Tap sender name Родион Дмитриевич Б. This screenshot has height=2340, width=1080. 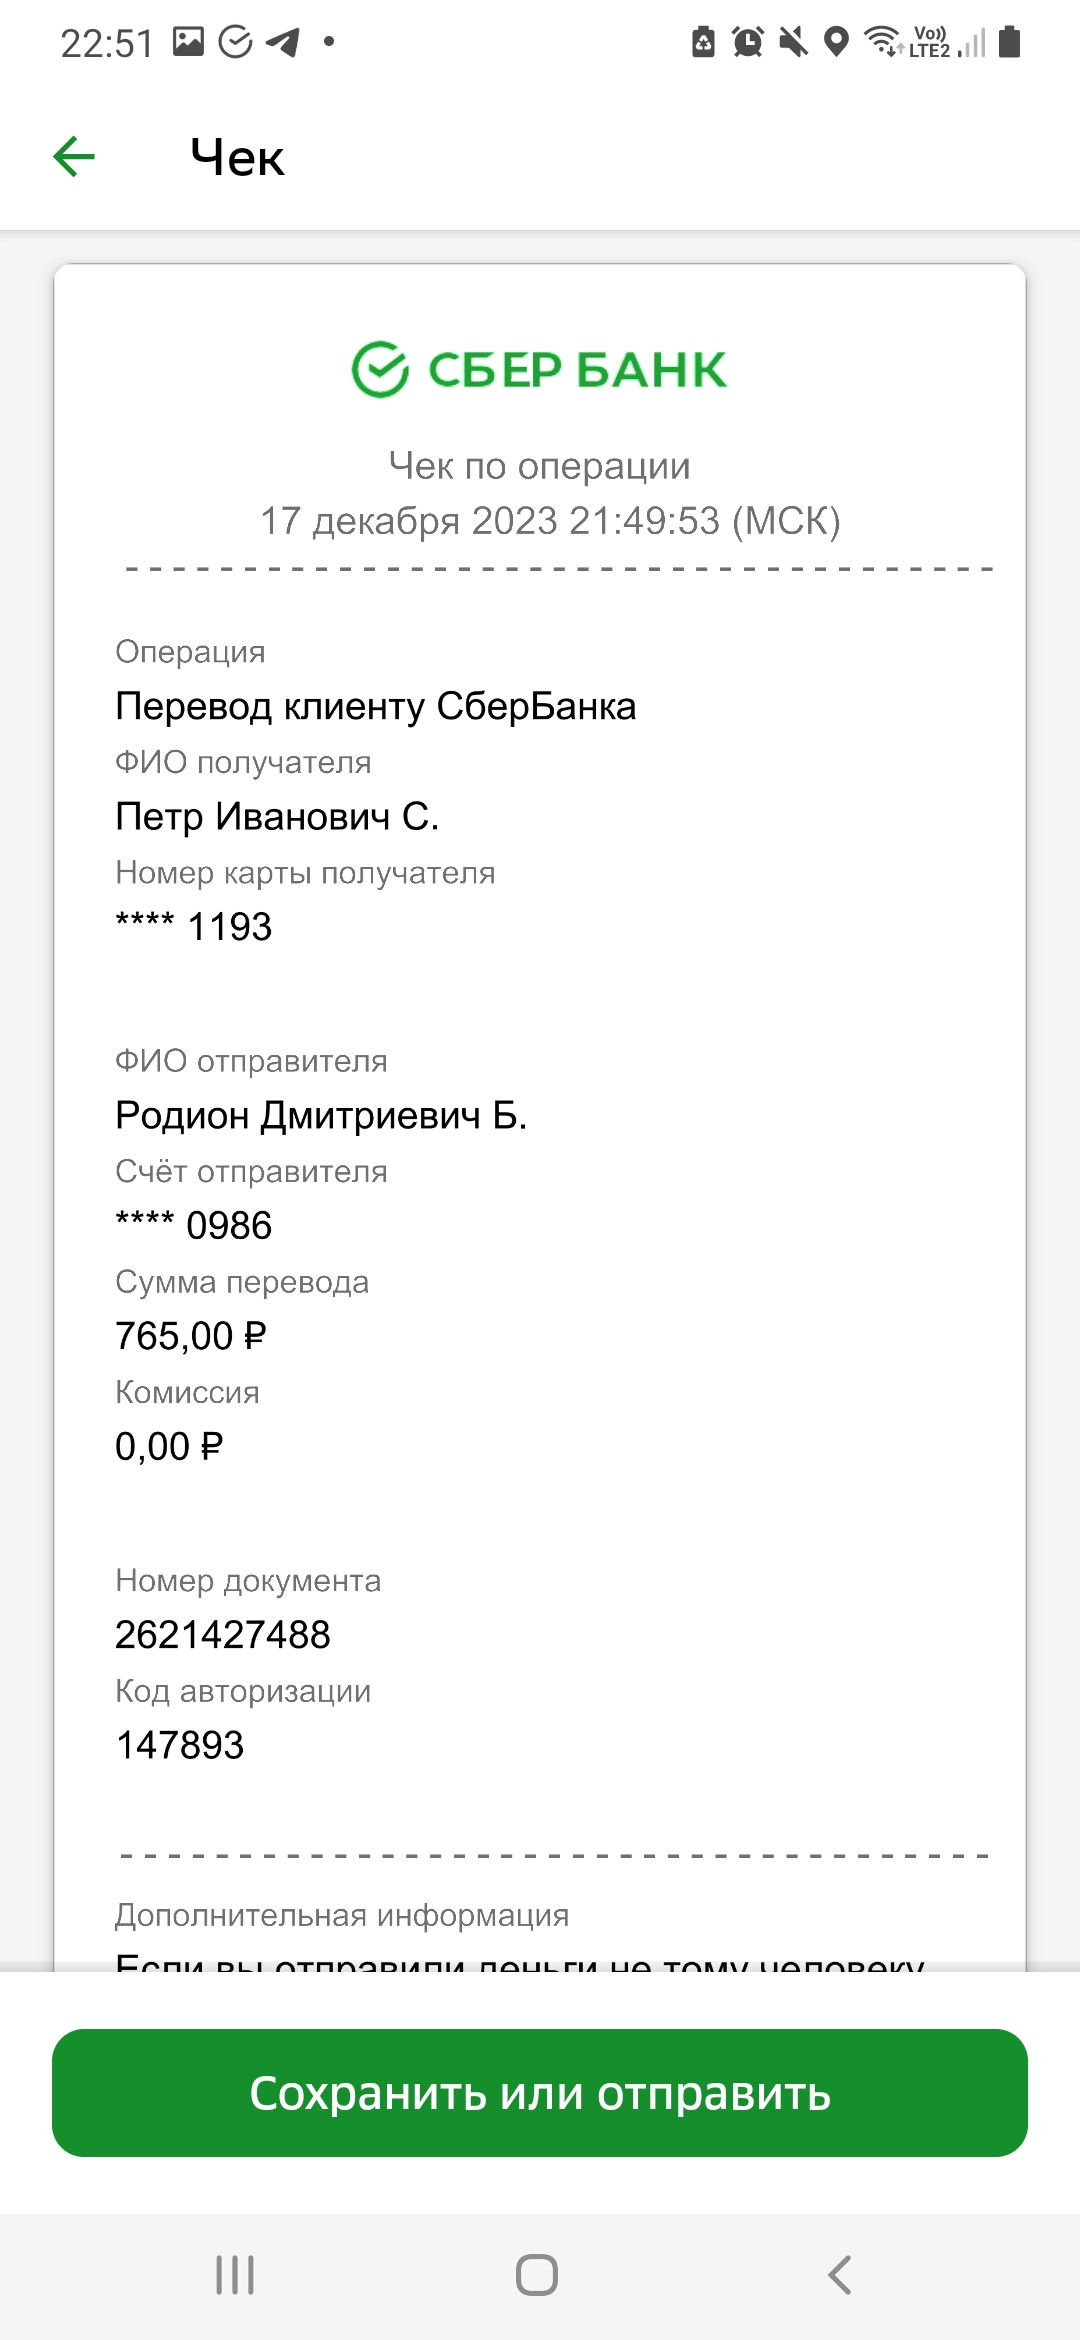tap(321, 1115)
